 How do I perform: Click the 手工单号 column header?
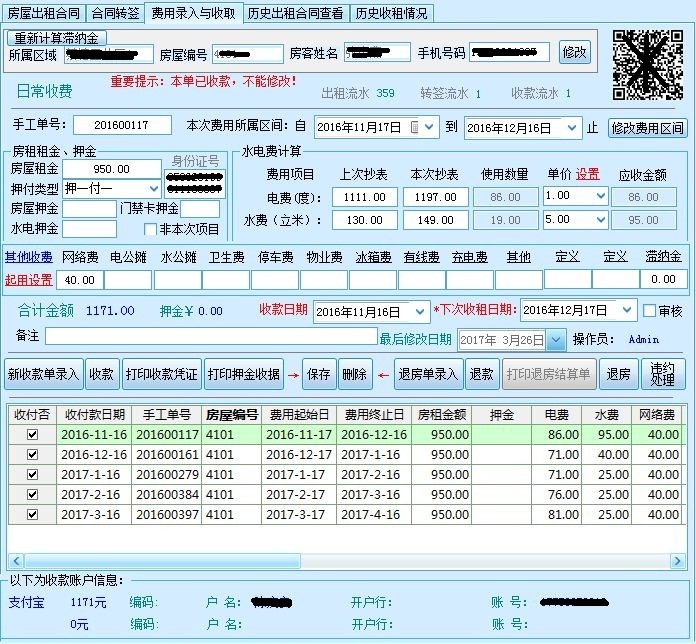click(165, 414)
